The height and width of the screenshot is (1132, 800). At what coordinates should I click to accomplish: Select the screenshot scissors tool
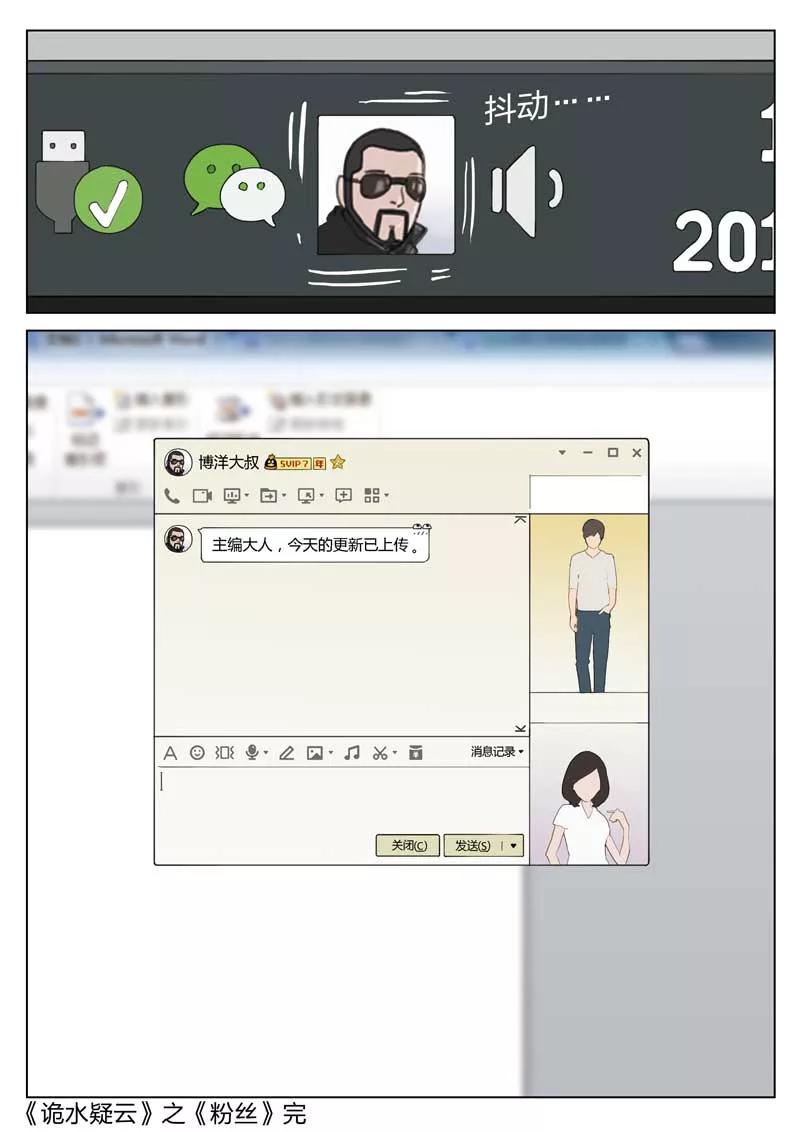click(x=380, y=752)
